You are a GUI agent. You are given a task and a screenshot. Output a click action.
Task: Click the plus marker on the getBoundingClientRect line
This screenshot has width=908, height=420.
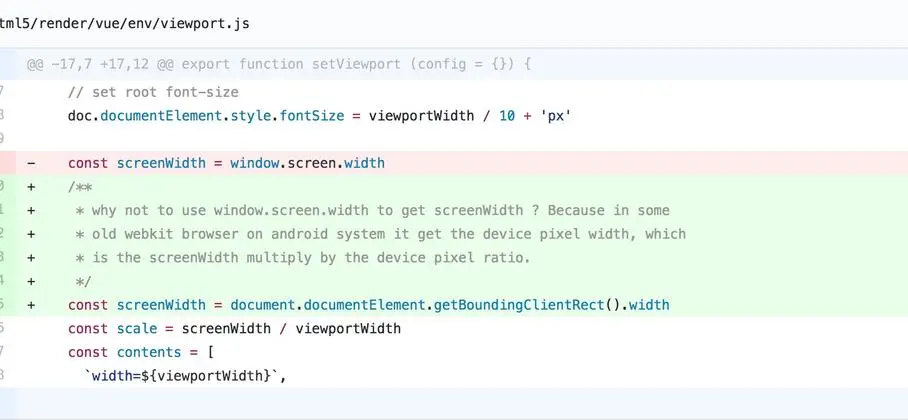pyautogui.click(x=31, y=305)
